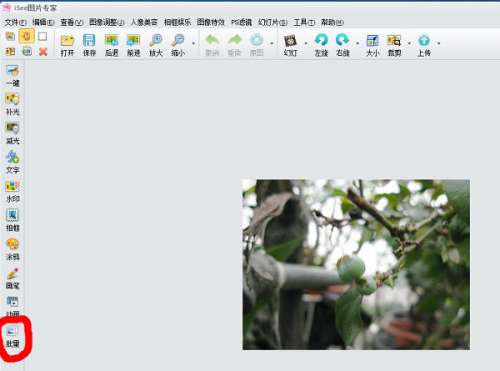Click the 保存 (Save) disk icon
The width and height of the screenshot is (500, 371).
click(x=89, y=45)
